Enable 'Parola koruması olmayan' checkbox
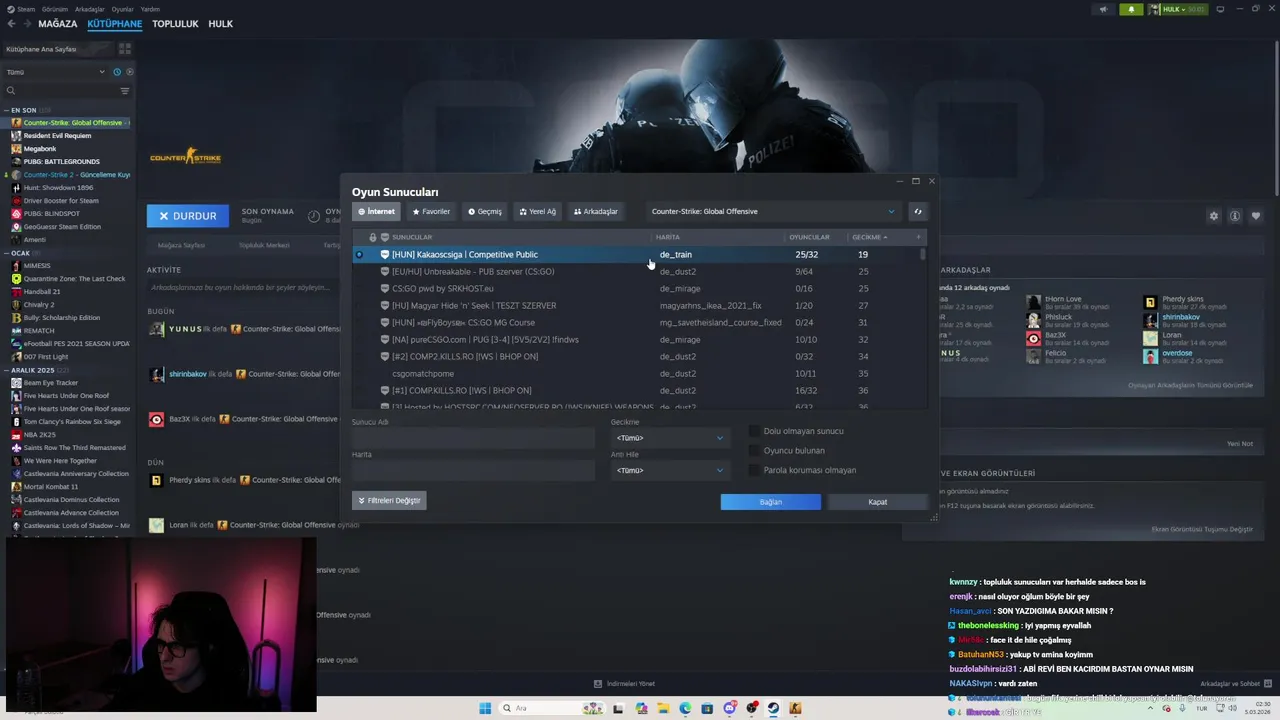 [x=755, y=470]
